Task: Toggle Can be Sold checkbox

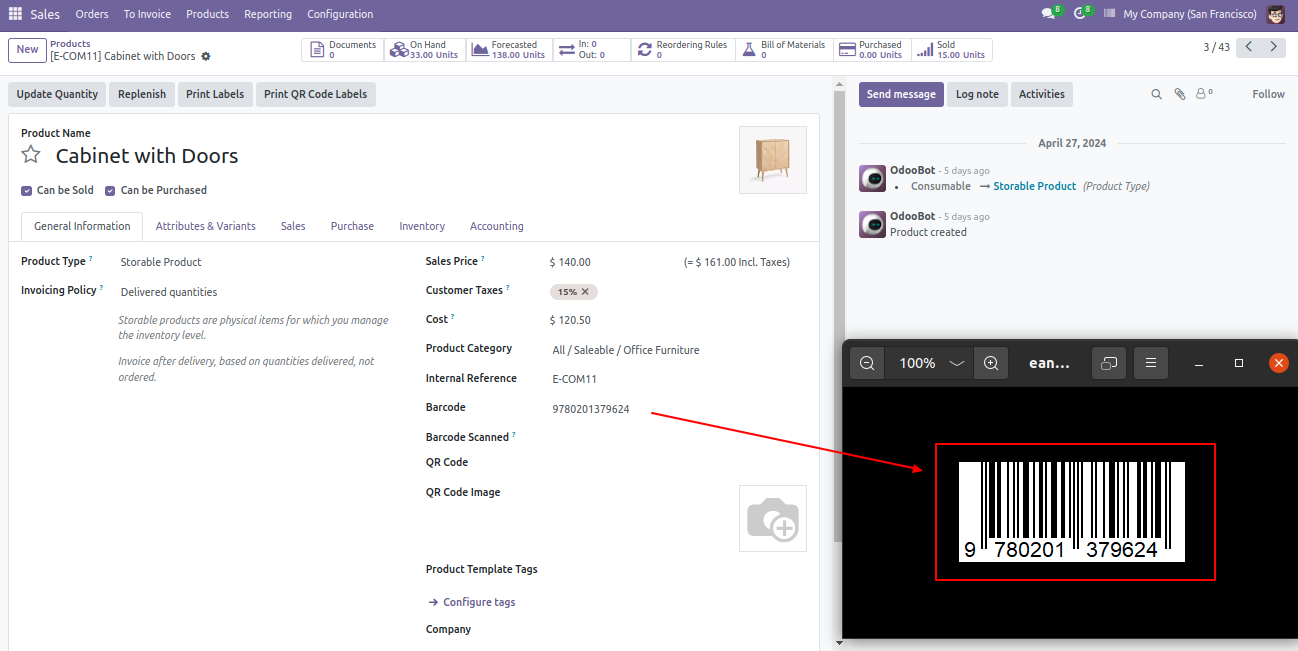Action: click(27, 190)
